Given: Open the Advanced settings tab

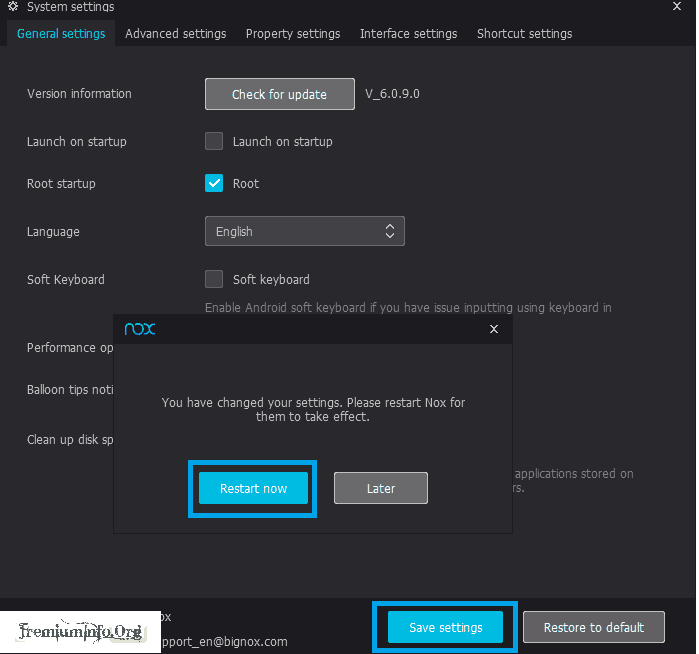Looking at the screenshot, I should tap(176, 33).
